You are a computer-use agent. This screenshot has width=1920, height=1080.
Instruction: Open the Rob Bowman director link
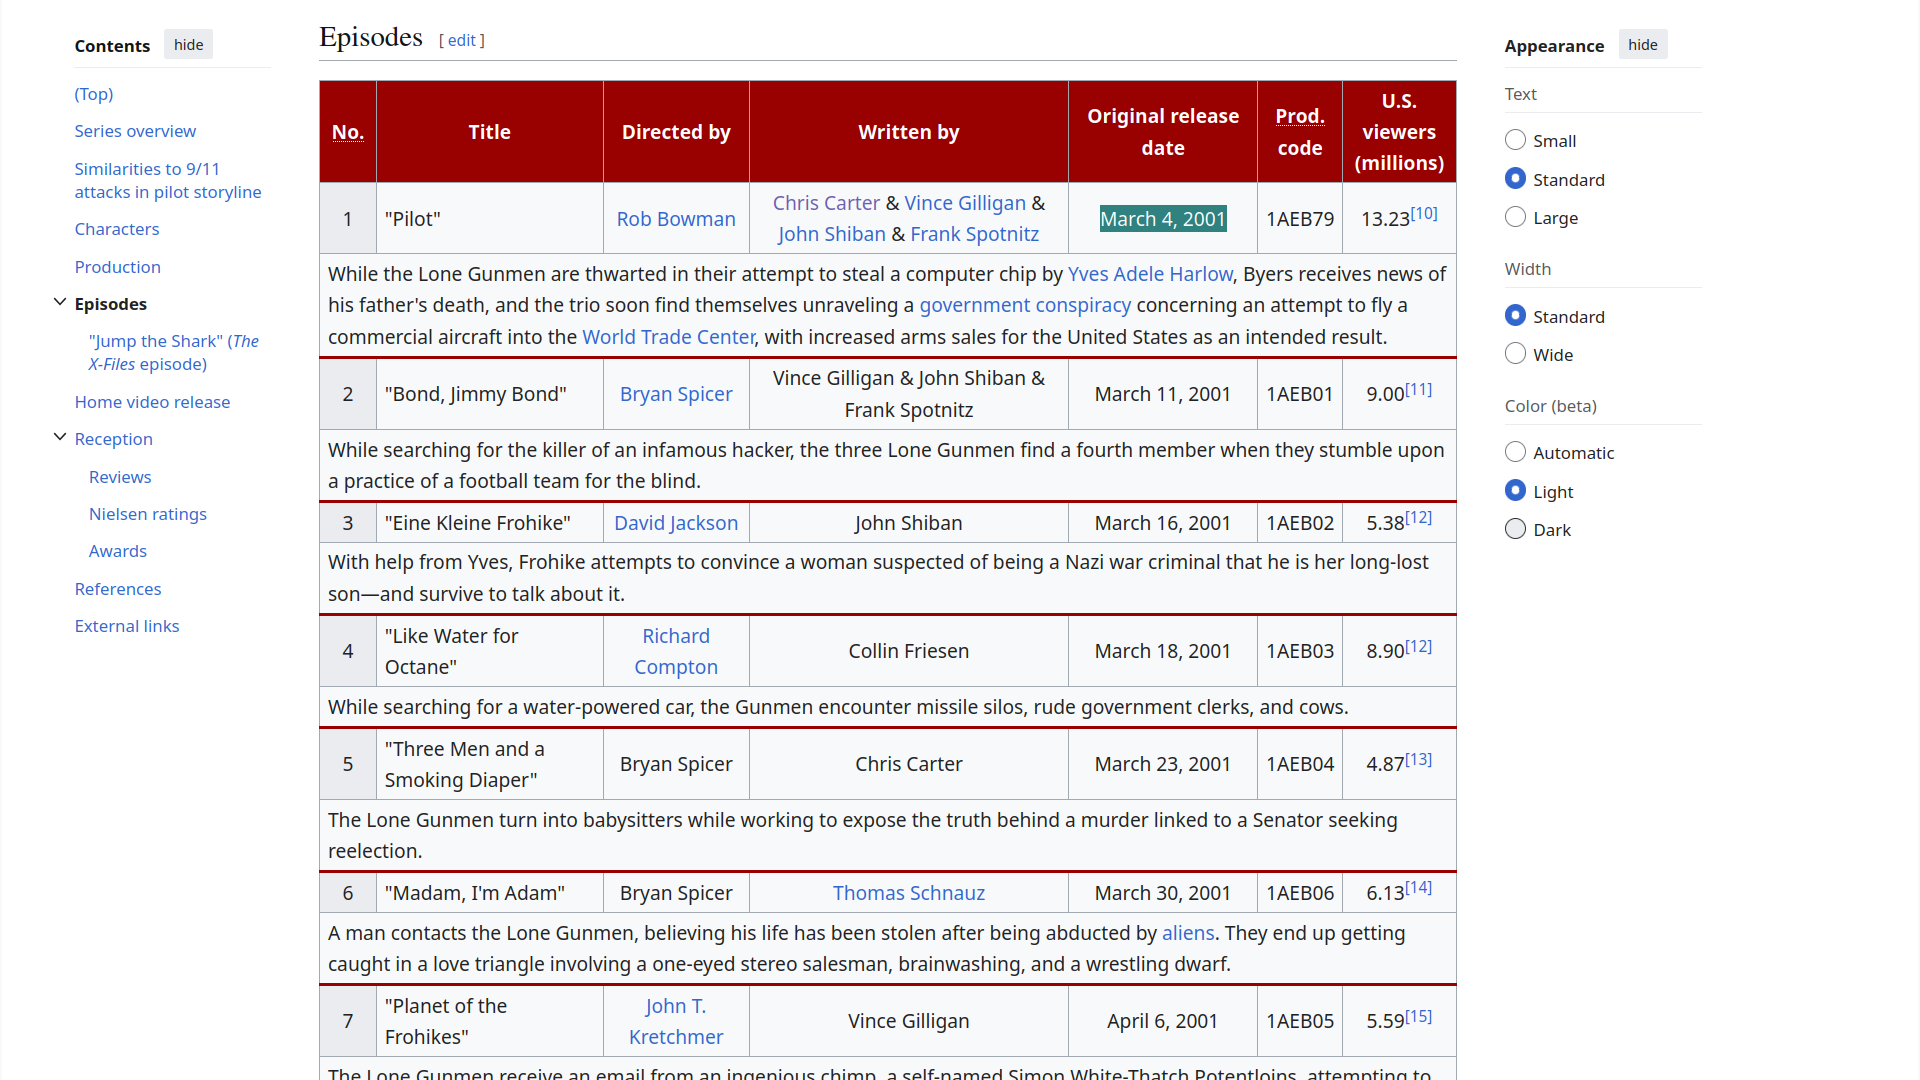coord(676,219)
